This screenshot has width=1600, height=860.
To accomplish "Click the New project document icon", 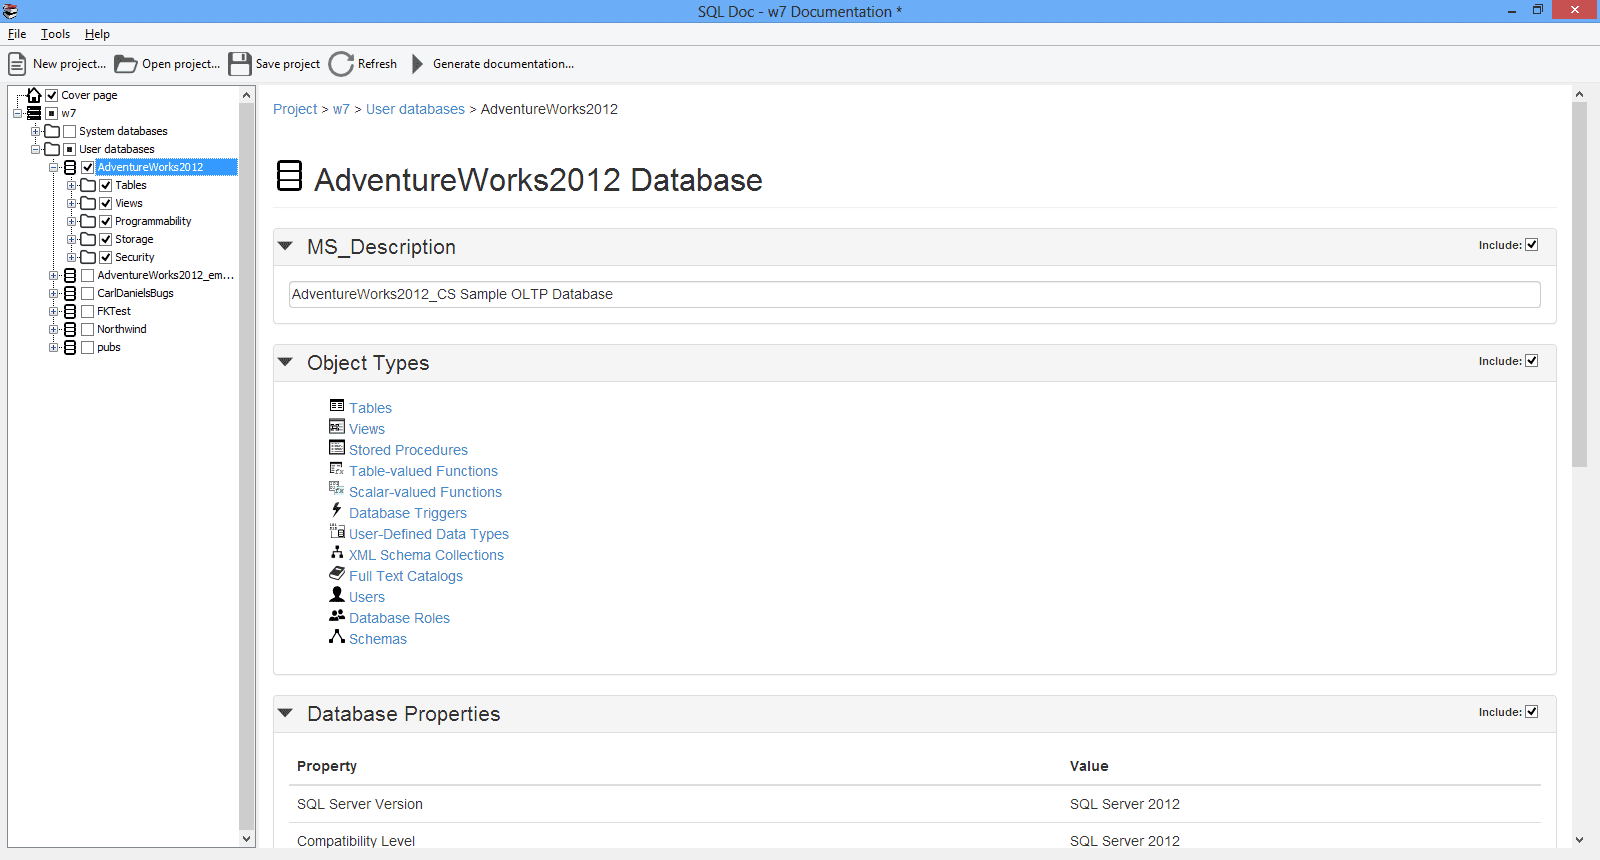I will click(x=17, y=64).
